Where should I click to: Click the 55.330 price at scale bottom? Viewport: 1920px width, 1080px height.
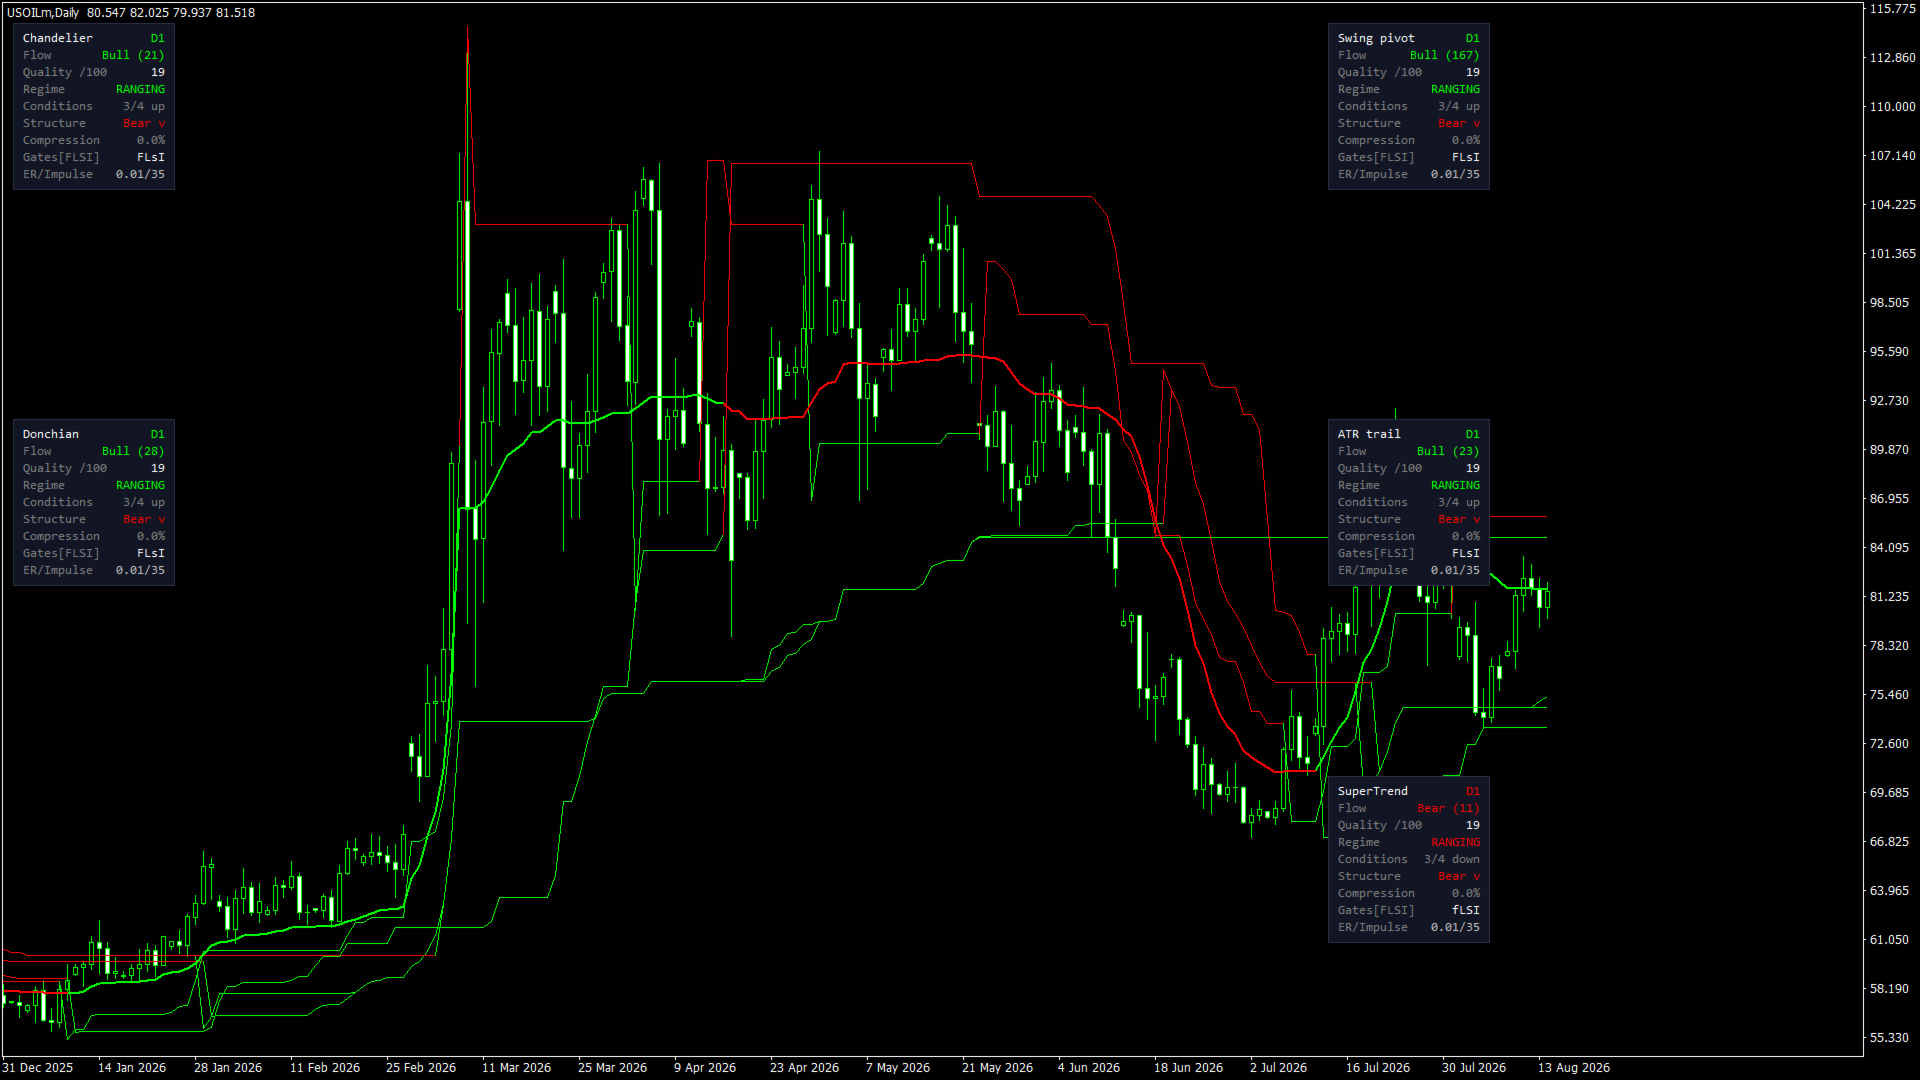pos(1890,1038)
